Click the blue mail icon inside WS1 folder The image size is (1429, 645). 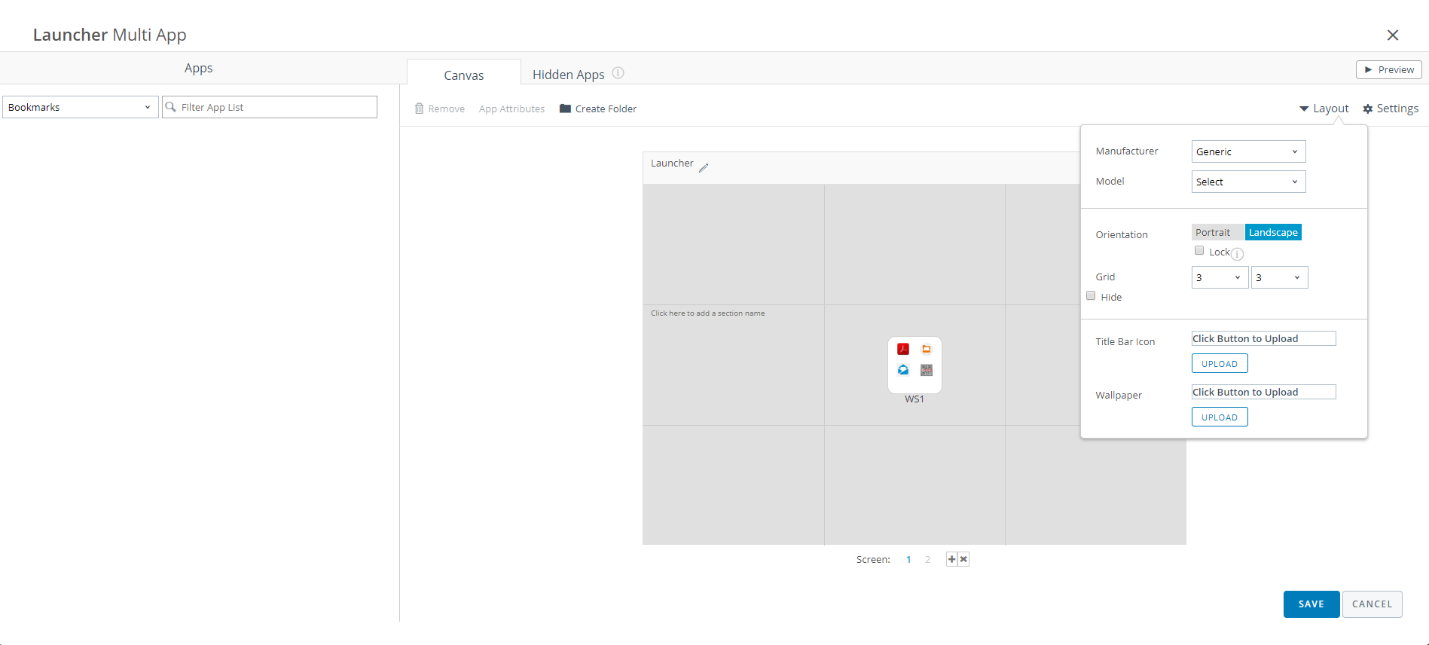click(903, 370)
